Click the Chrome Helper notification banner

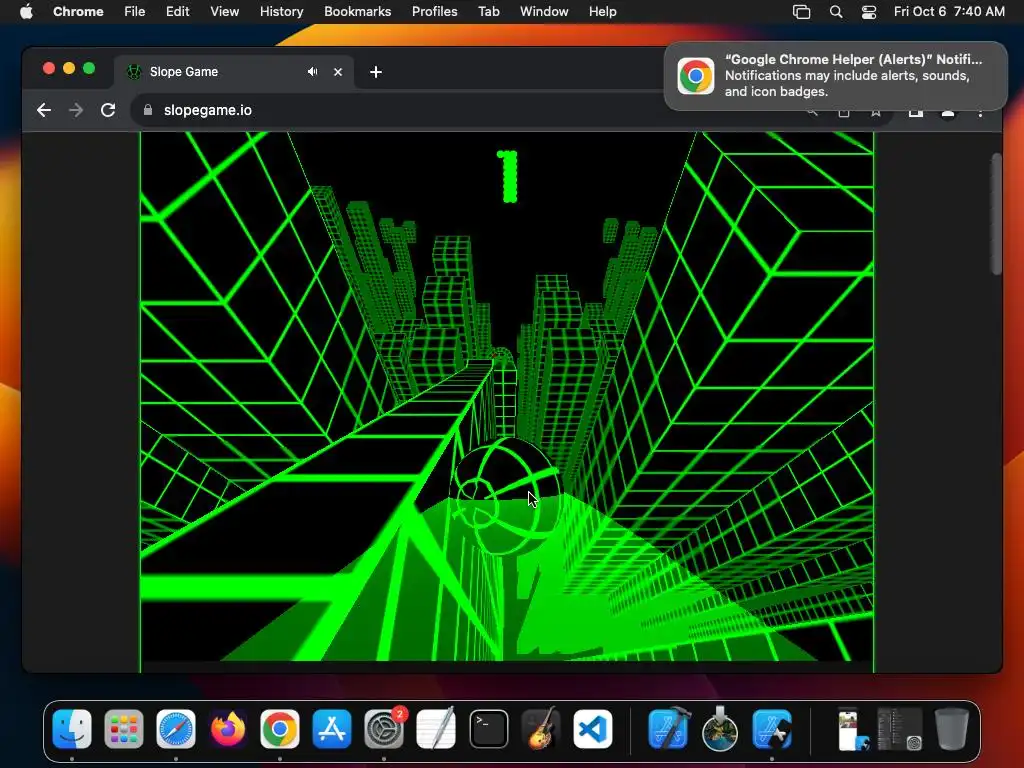835,76
